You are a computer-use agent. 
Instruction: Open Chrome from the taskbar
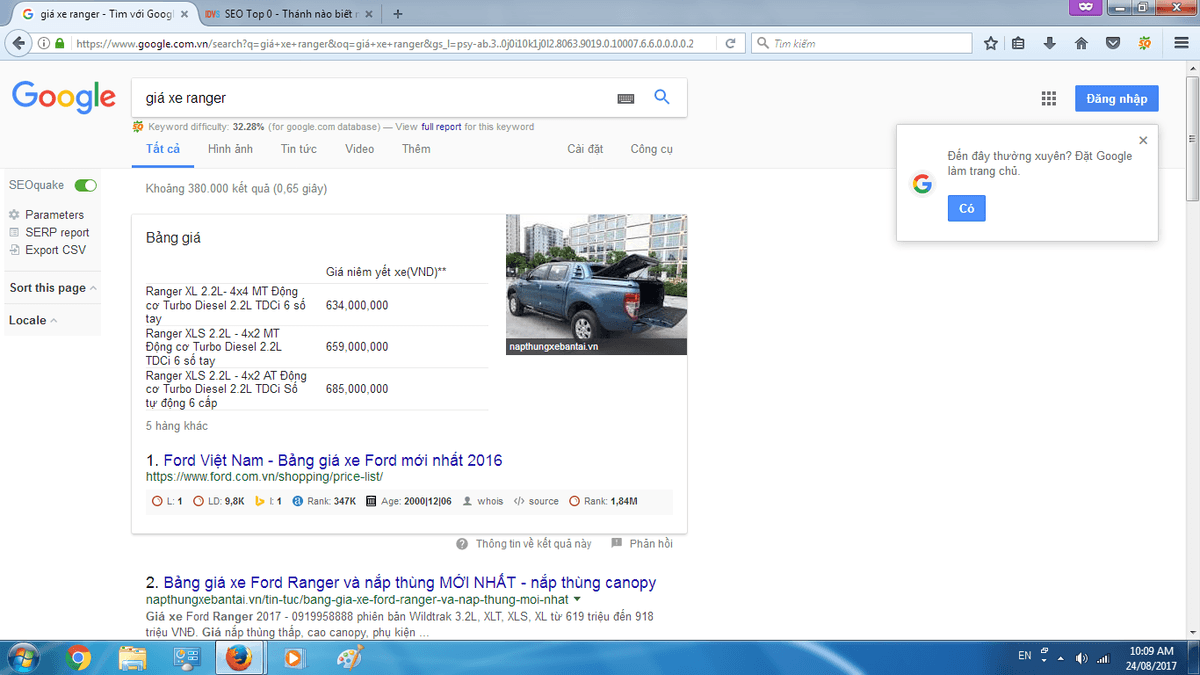point(79,658)
